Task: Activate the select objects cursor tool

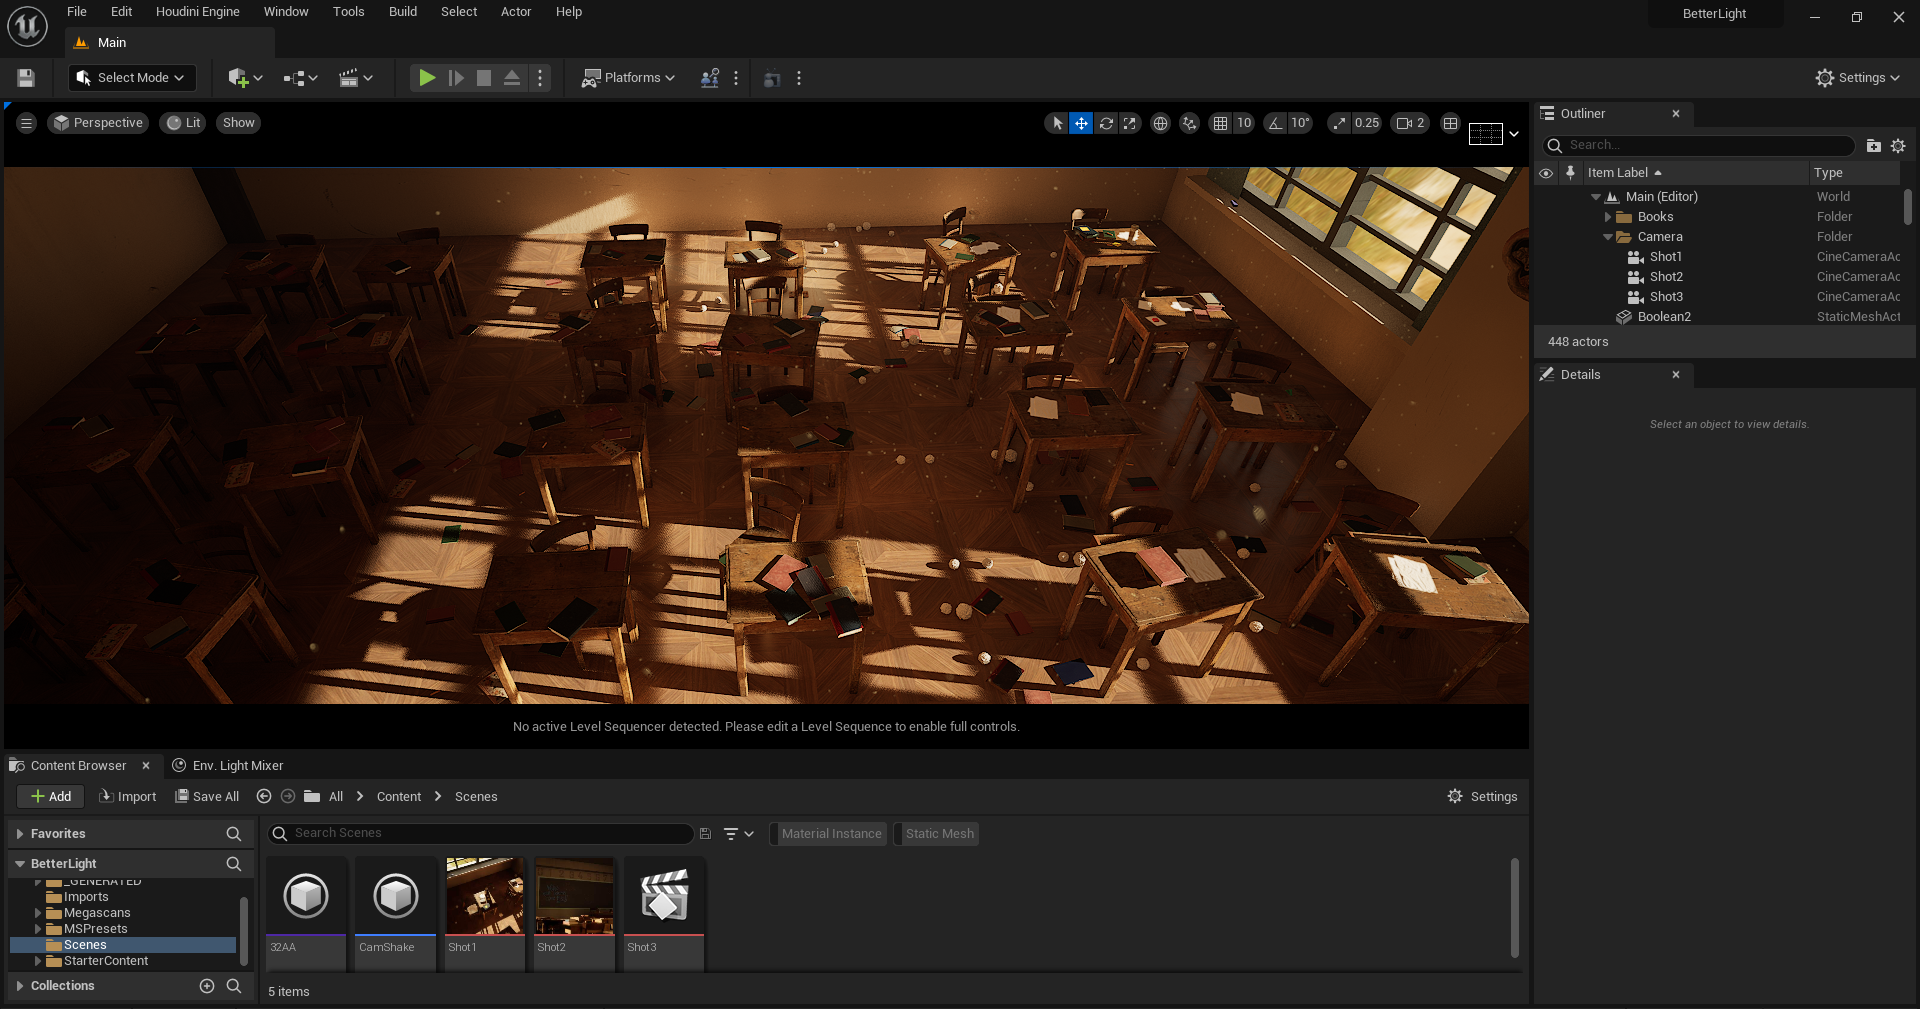Action: click(x=1057, y=123)
